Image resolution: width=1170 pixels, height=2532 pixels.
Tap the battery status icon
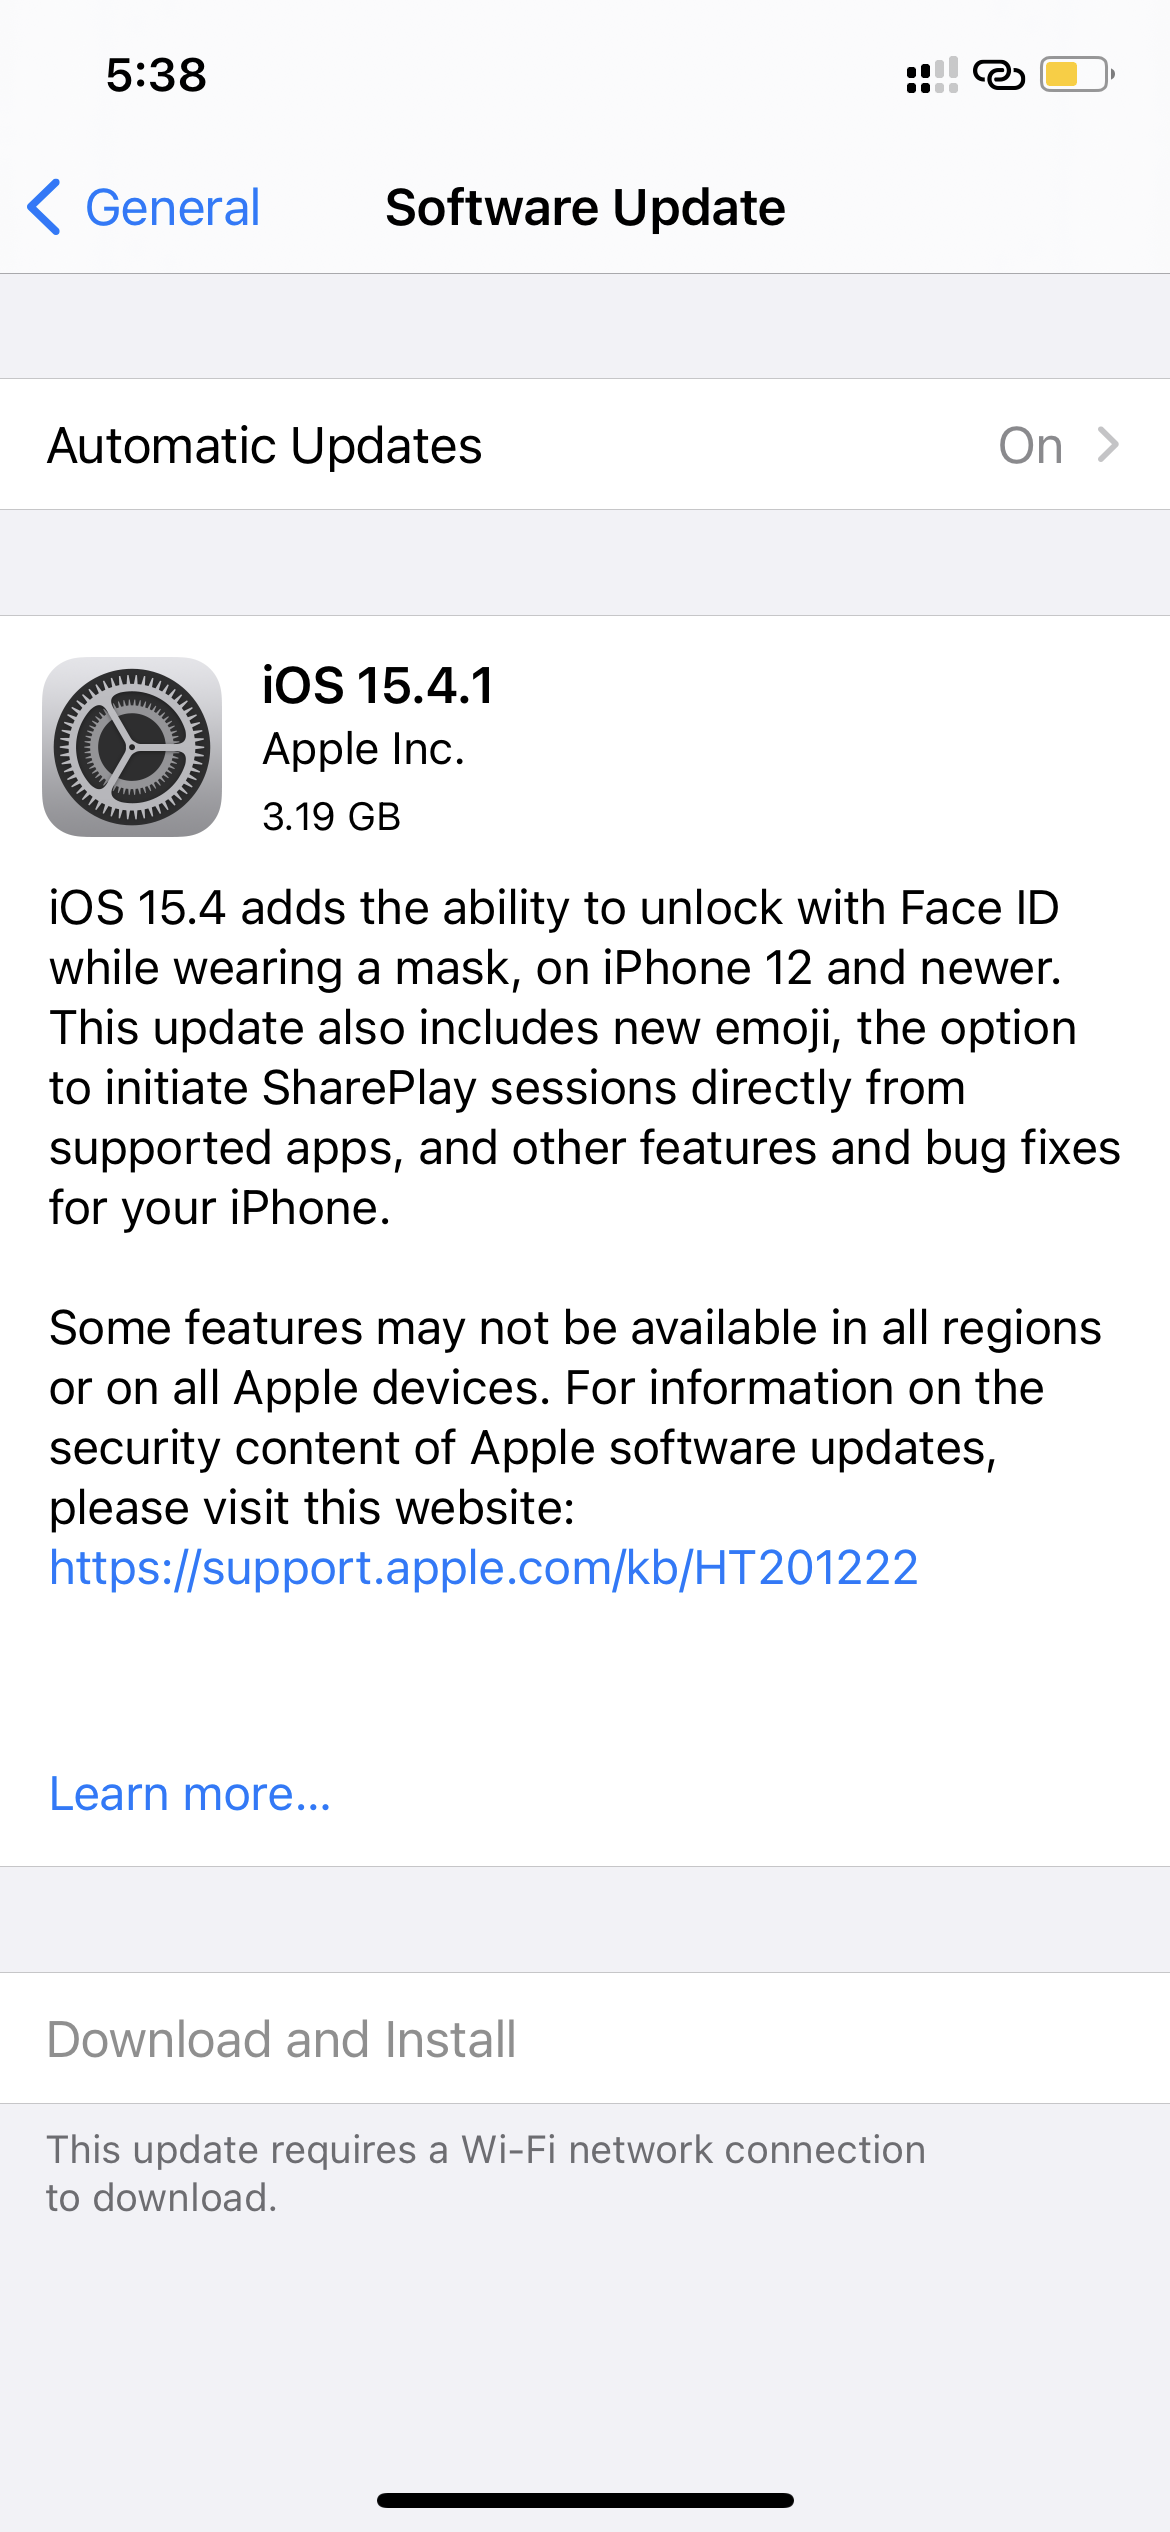click(x=1077, y=75)
